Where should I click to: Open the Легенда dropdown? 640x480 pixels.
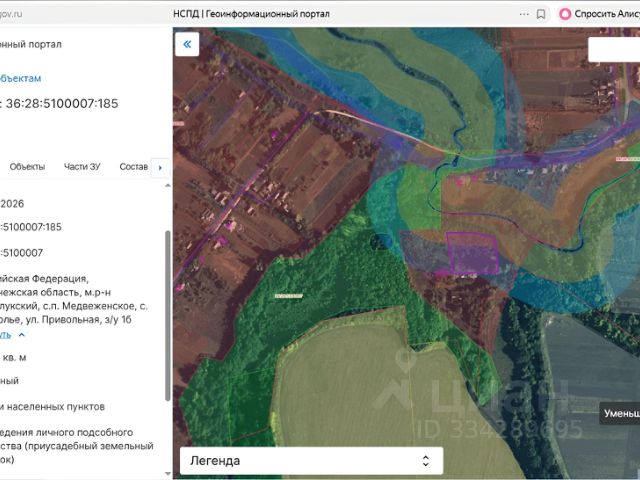coord(311,461)
